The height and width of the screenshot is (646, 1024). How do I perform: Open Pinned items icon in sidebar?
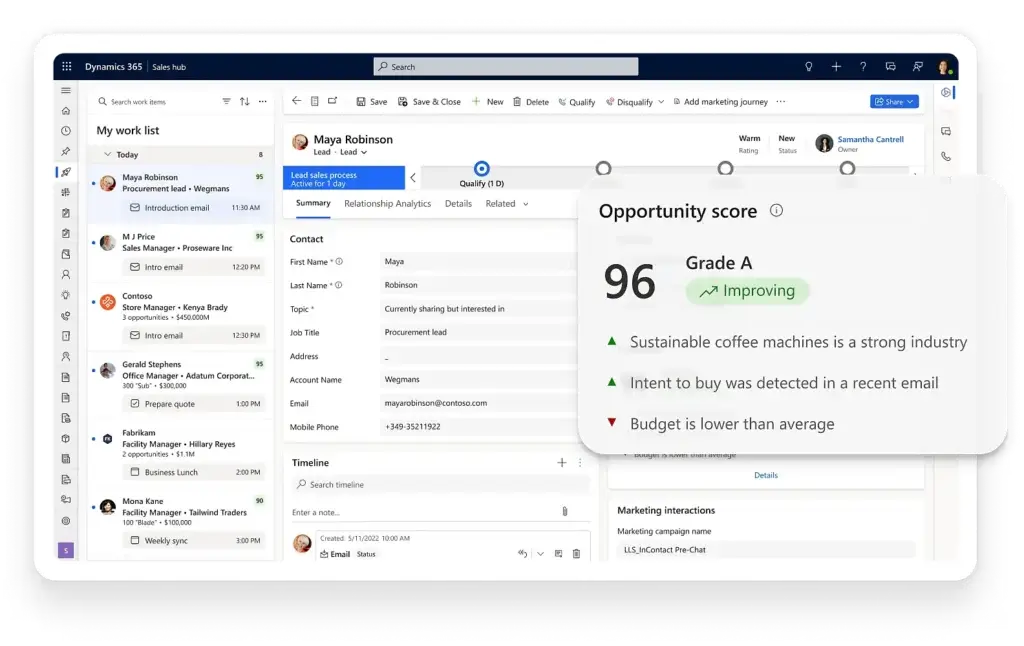click(x=66, y=152)
